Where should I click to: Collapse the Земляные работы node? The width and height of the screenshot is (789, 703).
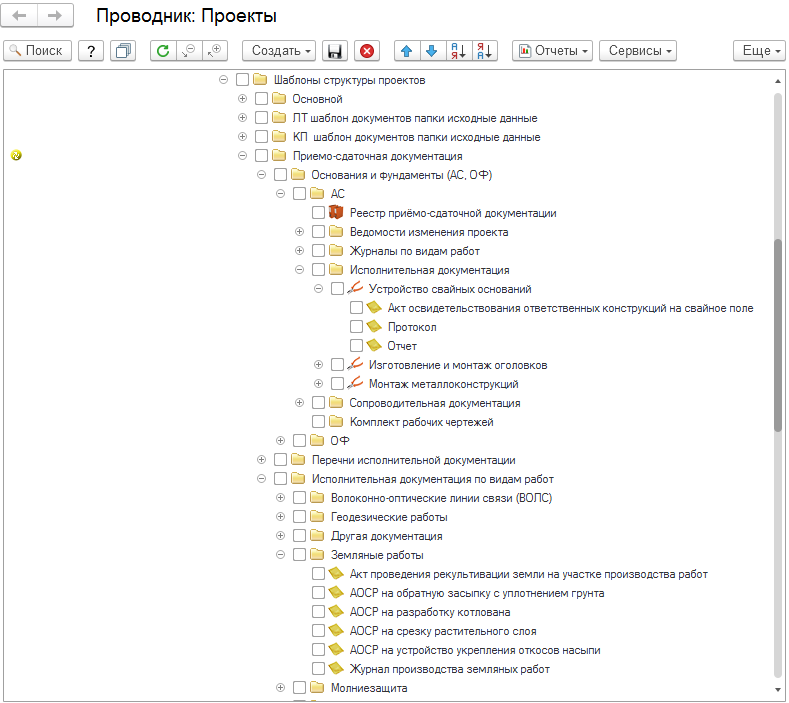(281, 555)
